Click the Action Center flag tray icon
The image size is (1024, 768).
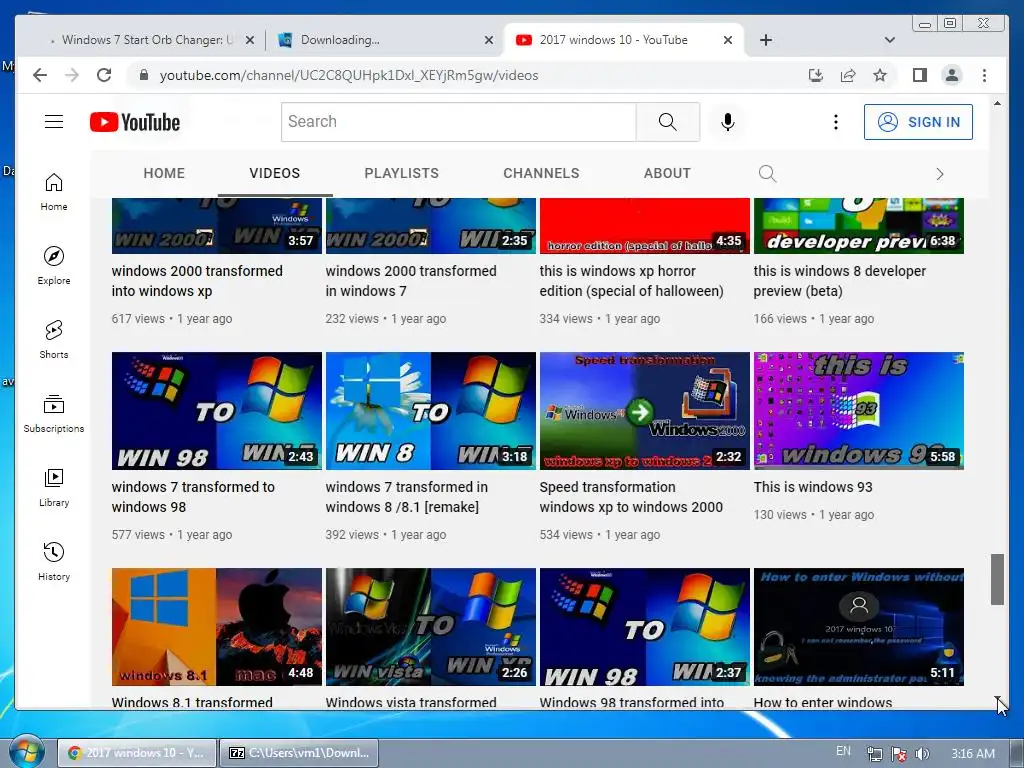898,754
